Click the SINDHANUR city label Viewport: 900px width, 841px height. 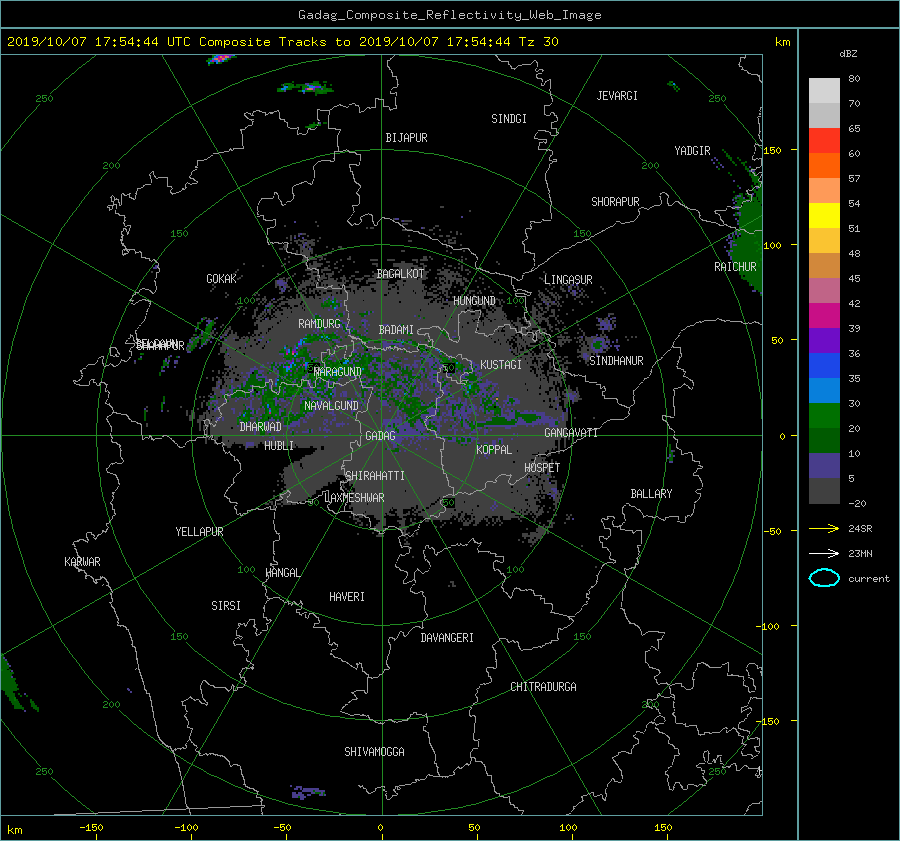[x=616, y=361]
